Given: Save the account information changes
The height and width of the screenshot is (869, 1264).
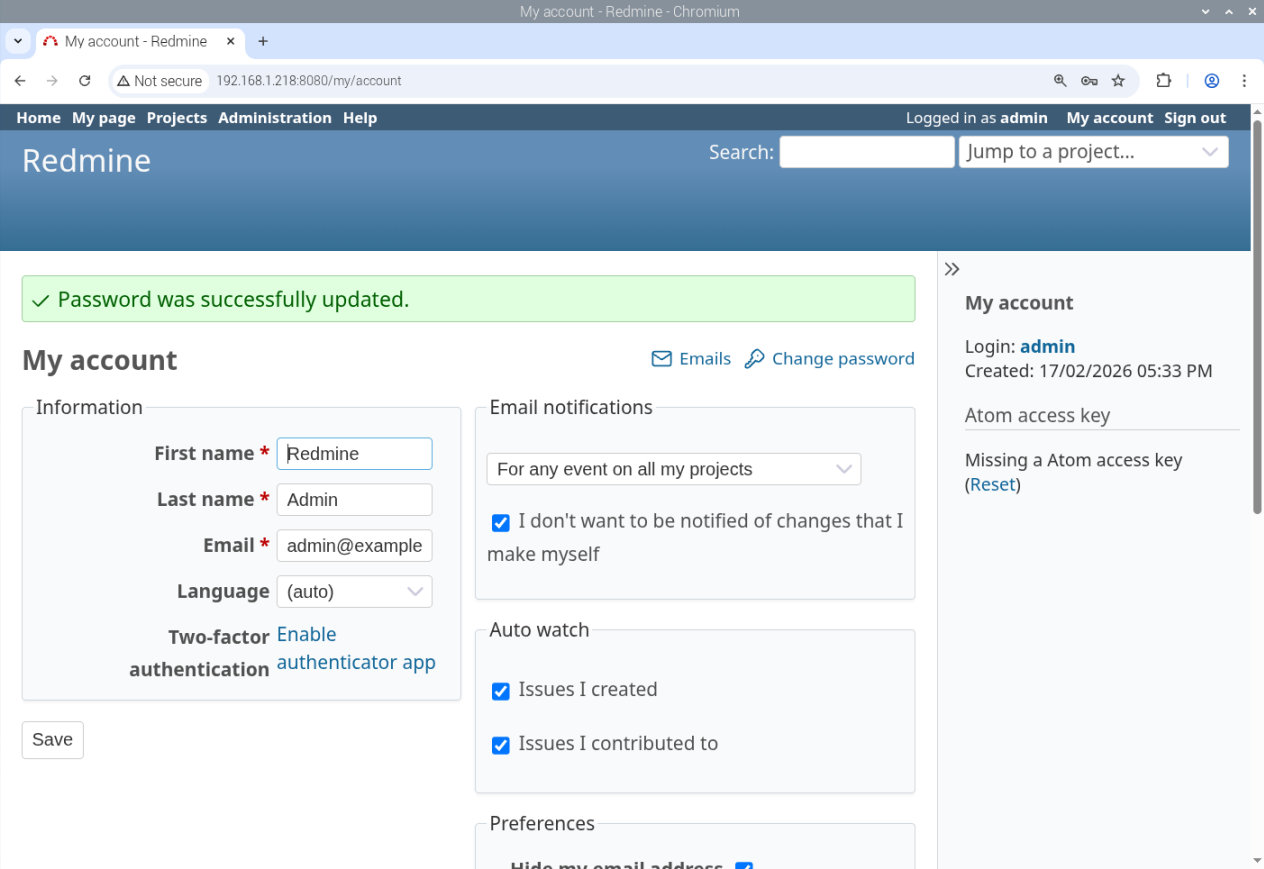Looking at the screenshot, I should point(52,739).
